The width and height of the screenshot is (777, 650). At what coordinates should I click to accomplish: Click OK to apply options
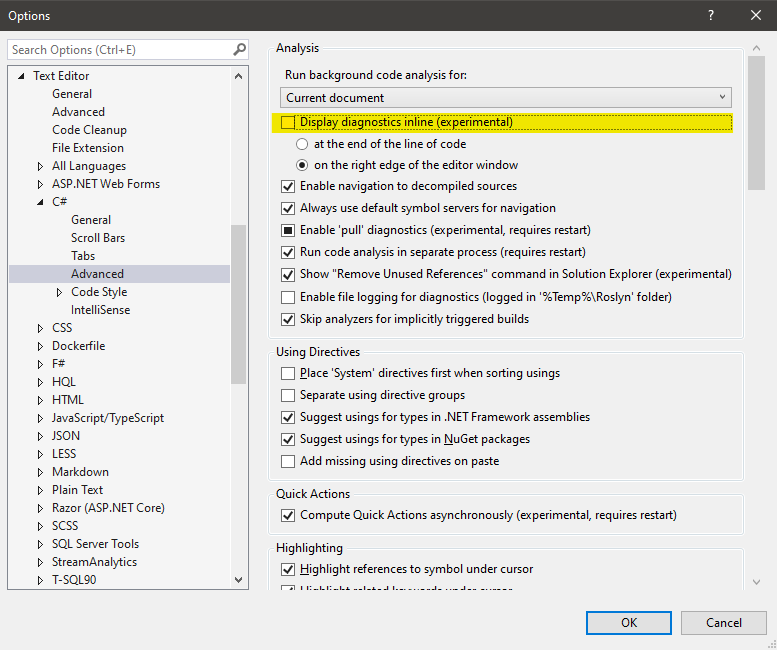[x=629, y=623]
